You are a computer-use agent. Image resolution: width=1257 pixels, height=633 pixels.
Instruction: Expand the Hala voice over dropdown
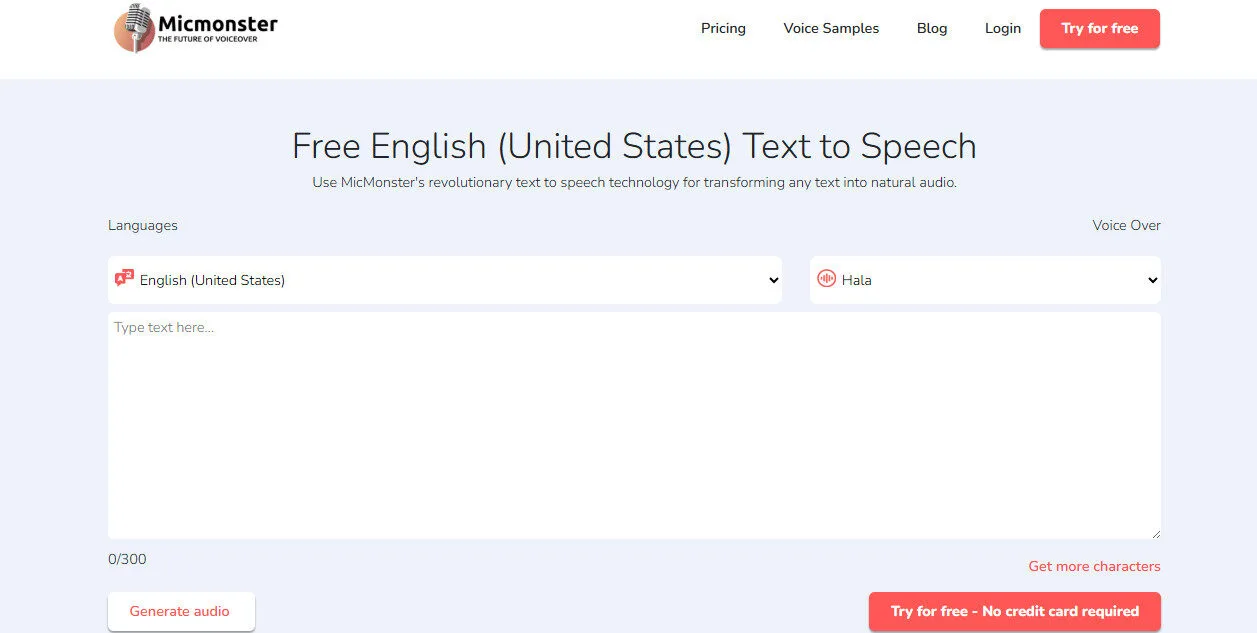[985, 280]
